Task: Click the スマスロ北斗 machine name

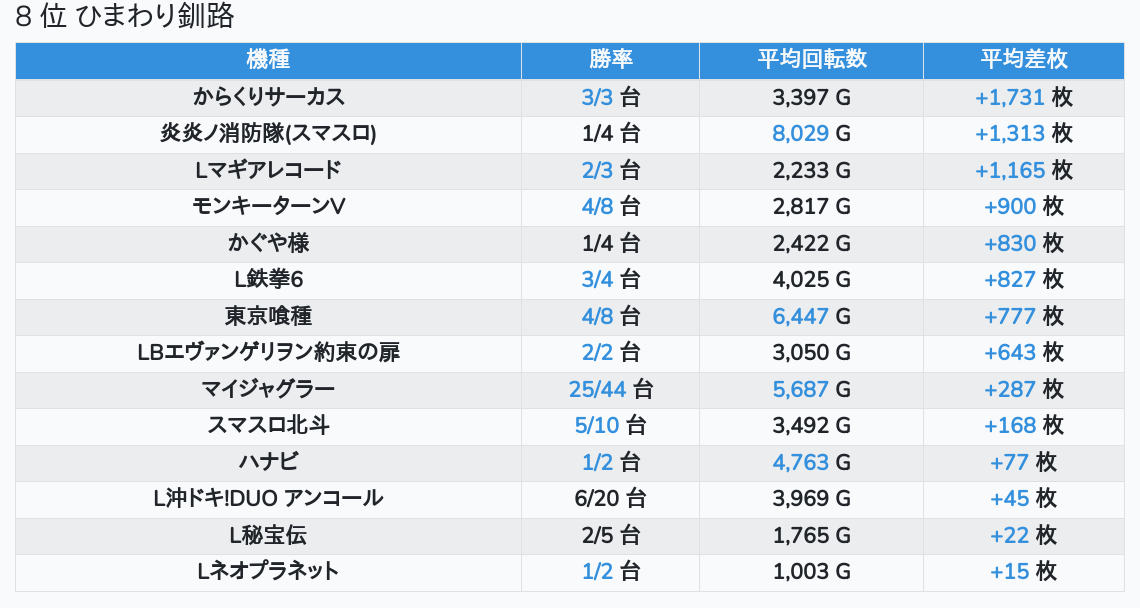Action: coord(268,426)
